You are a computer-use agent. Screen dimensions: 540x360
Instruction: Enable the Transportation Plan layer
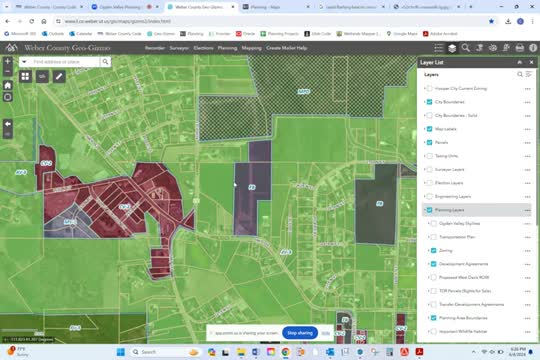[x=434, y=237]
